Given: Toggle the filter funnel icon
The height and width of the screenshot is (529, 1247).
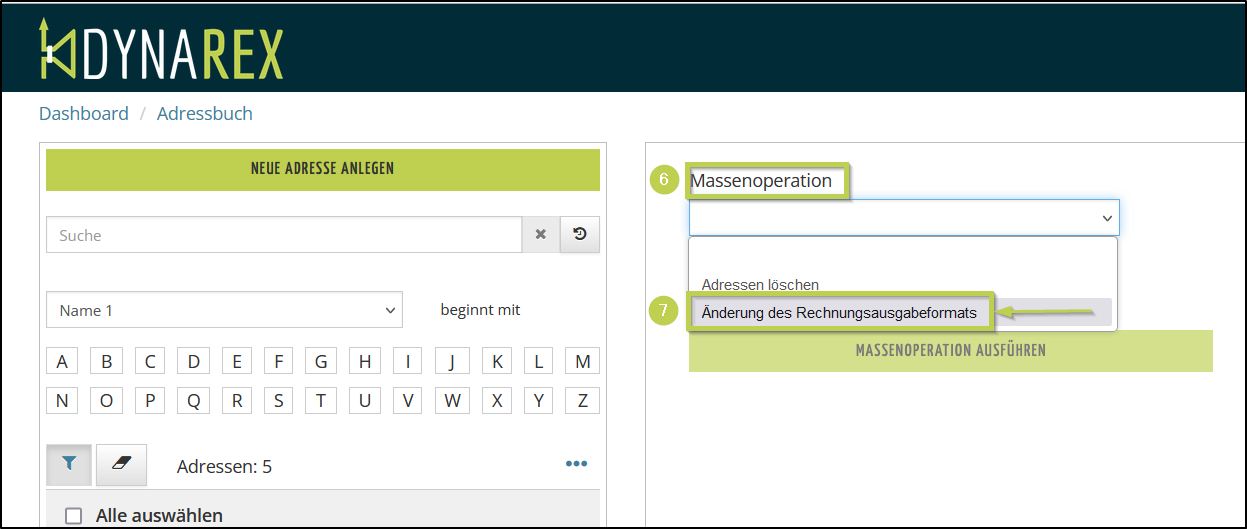Looking at the screenshot, I should 69,465.
